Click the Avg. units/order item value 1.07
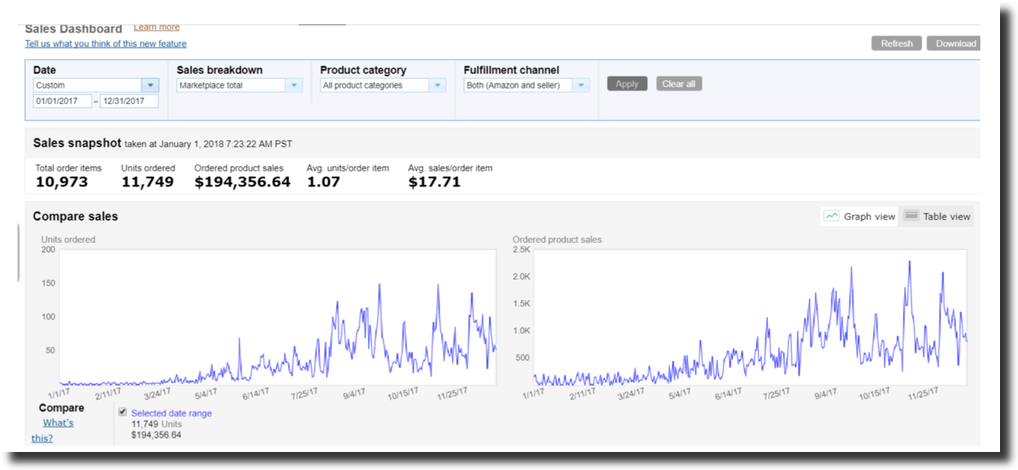Screen dimensions: 1018x470 click(x=323, y=182)
